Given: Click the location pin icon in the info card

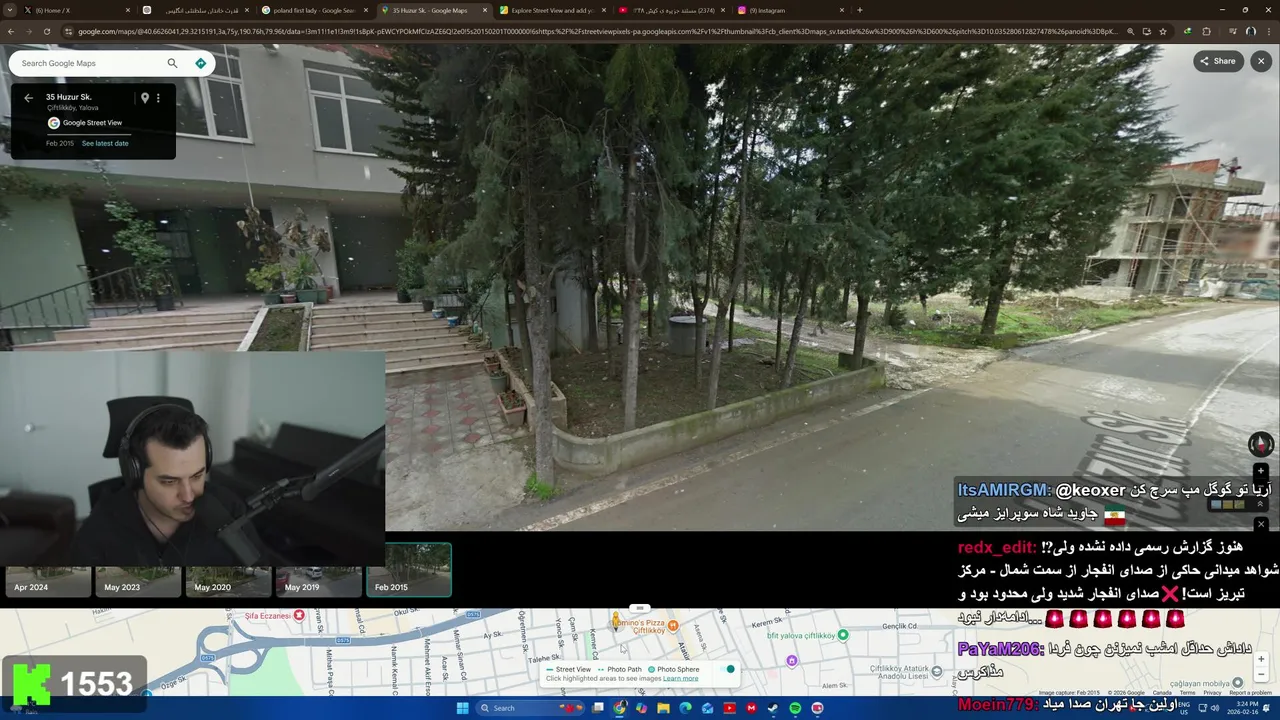Looking at the screenshot, I should [x=145, y=98].
